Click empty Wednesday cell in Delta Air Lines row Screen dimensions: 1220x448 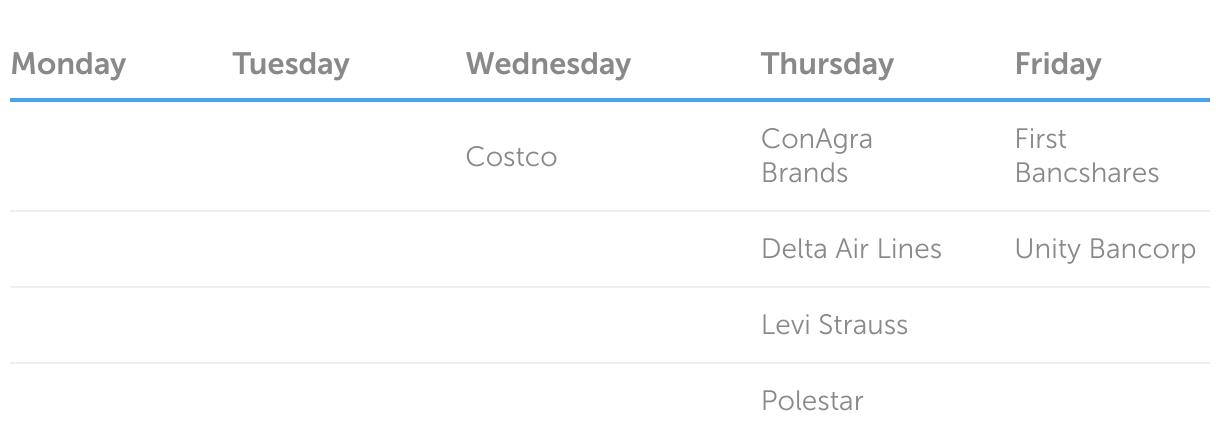tap(600, 249)
